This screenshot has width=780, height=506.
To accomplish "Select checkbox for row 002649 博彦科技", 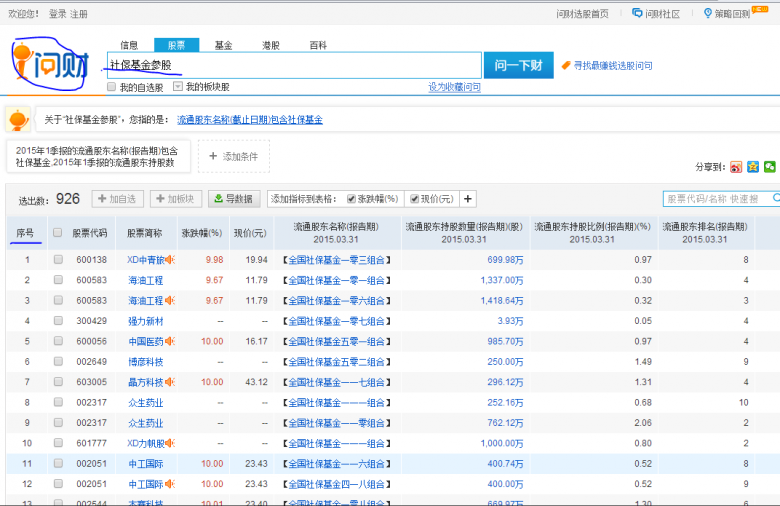I will click(58, 361).
